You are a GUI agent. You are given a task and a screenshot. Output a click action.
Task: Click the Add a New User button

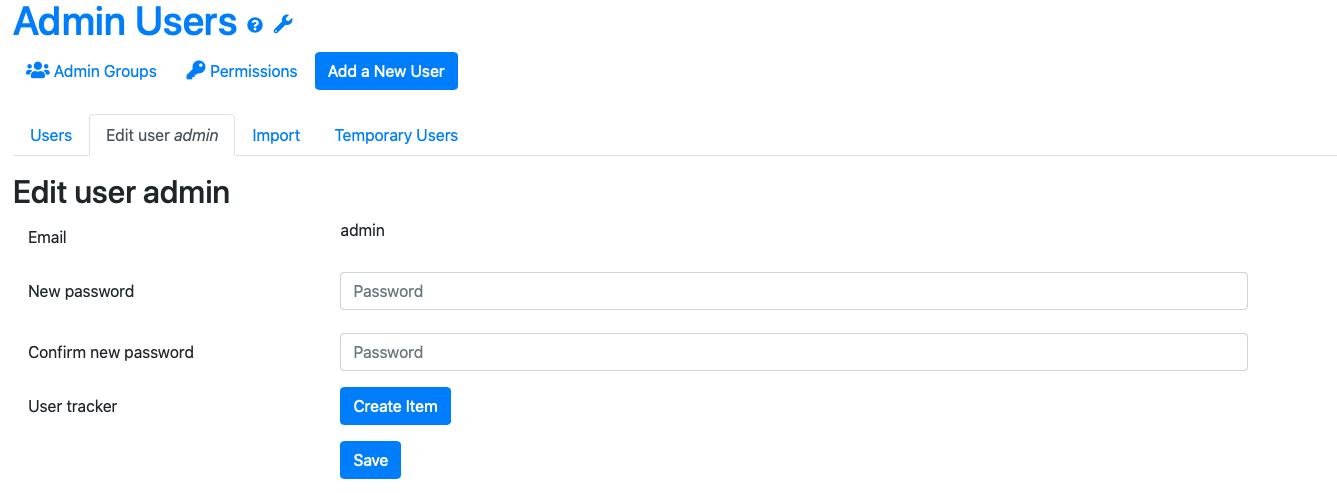click(x=386, y=71)
